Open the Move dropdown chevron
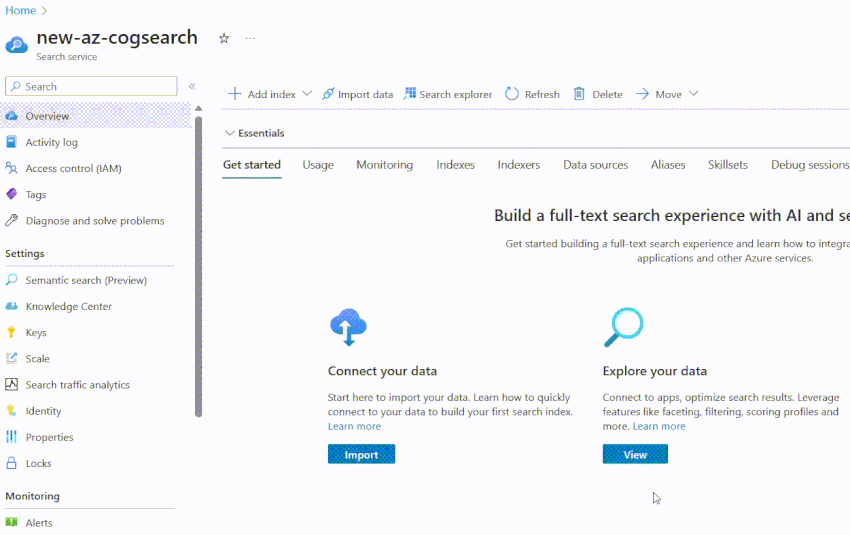 (x=693, y=93)
